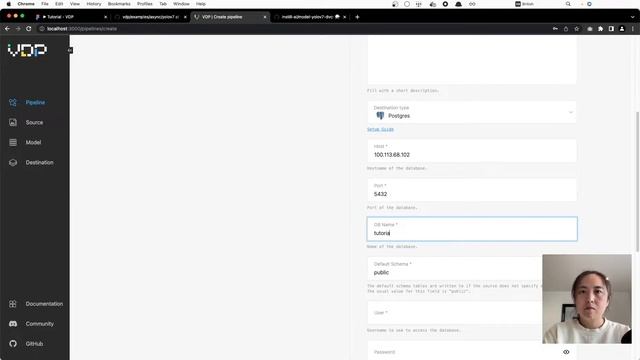
Task: Open the Documentation icon in sidebar
Action: tap(13, 304)
